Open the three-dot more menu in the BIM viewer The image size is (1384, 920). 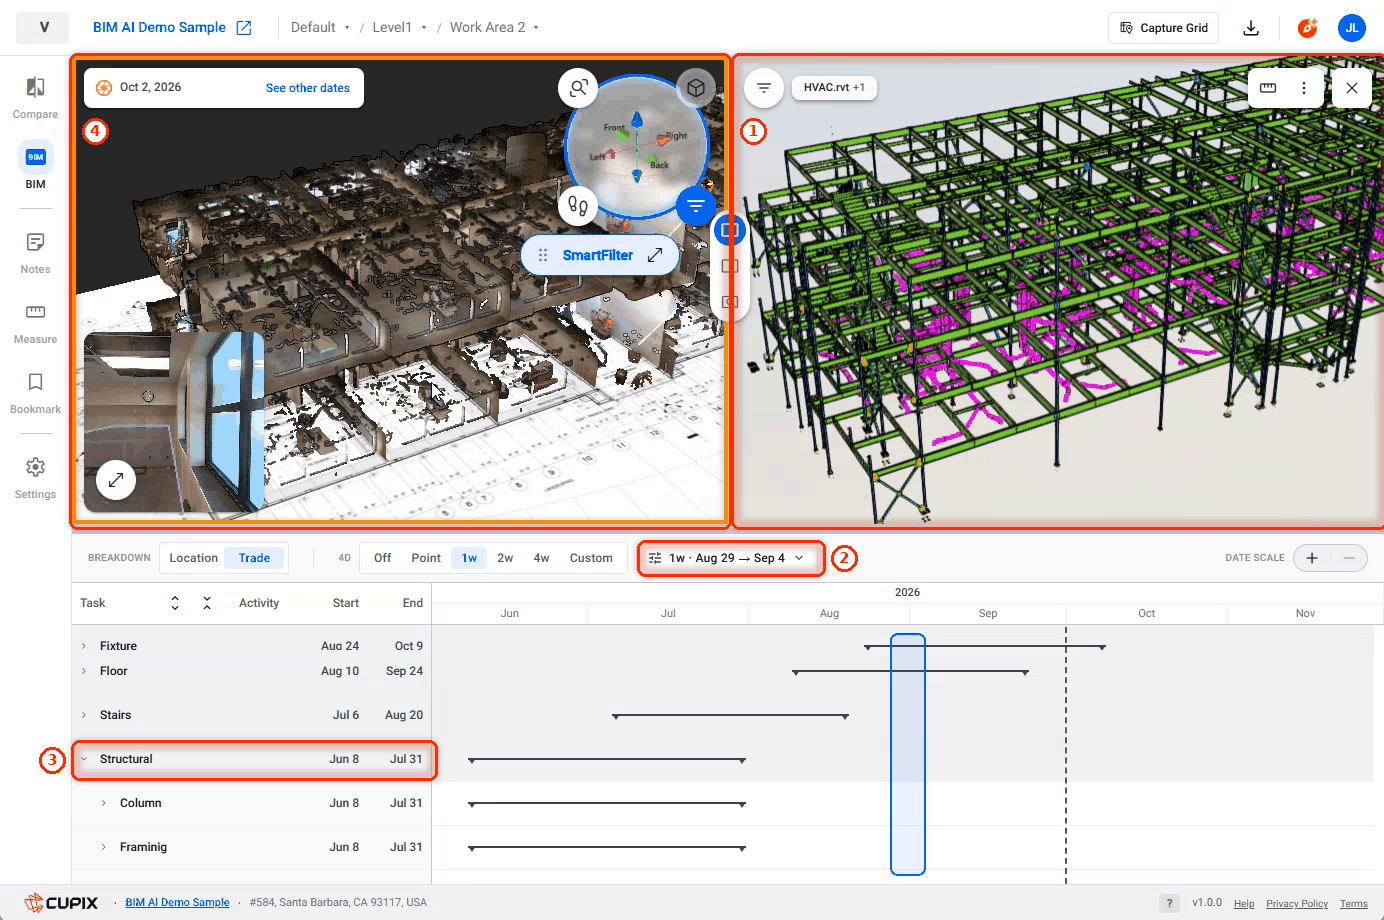(1304, 88)
